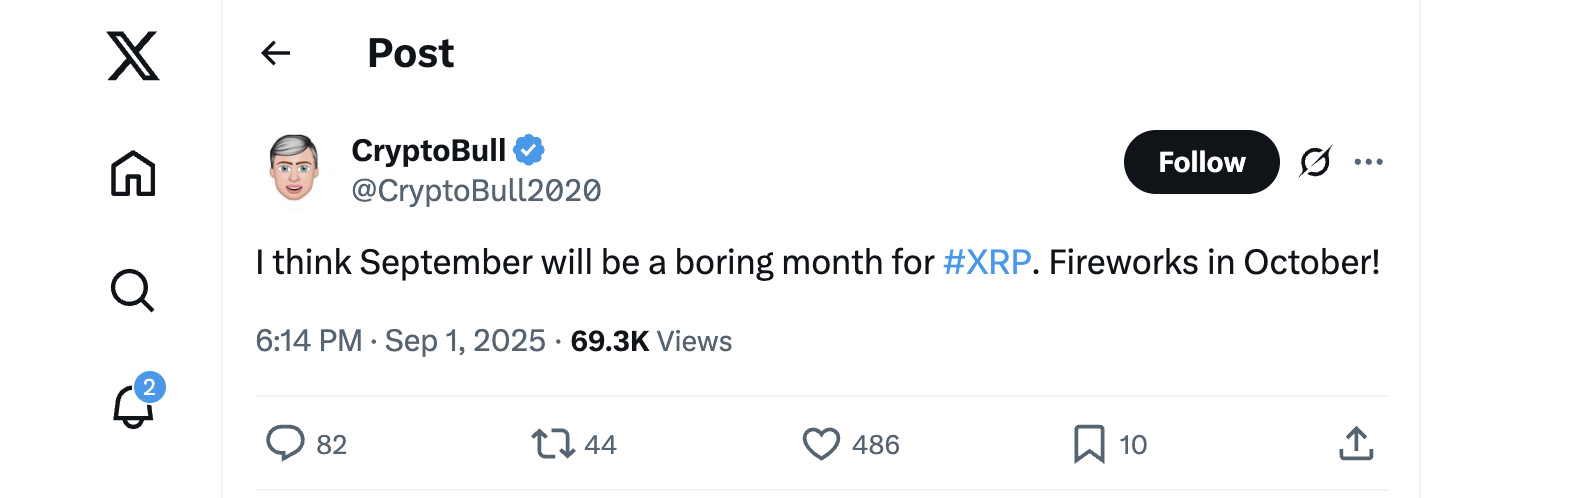This screenshot has height=498, width=1580.
Task: Go back with the left arrow
Action: [x=275, y=53]
